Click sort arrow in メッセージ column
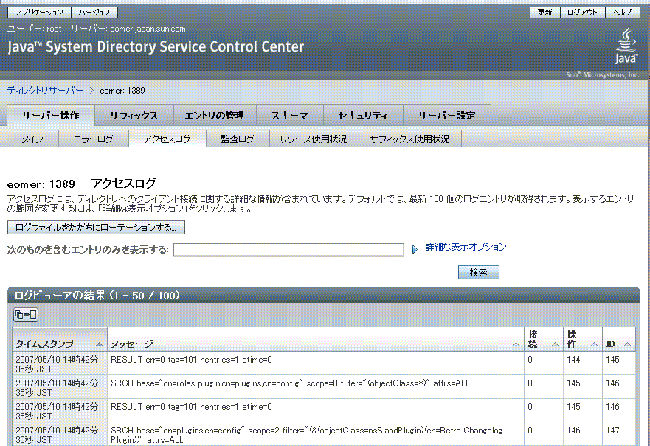 pos(516,344)
